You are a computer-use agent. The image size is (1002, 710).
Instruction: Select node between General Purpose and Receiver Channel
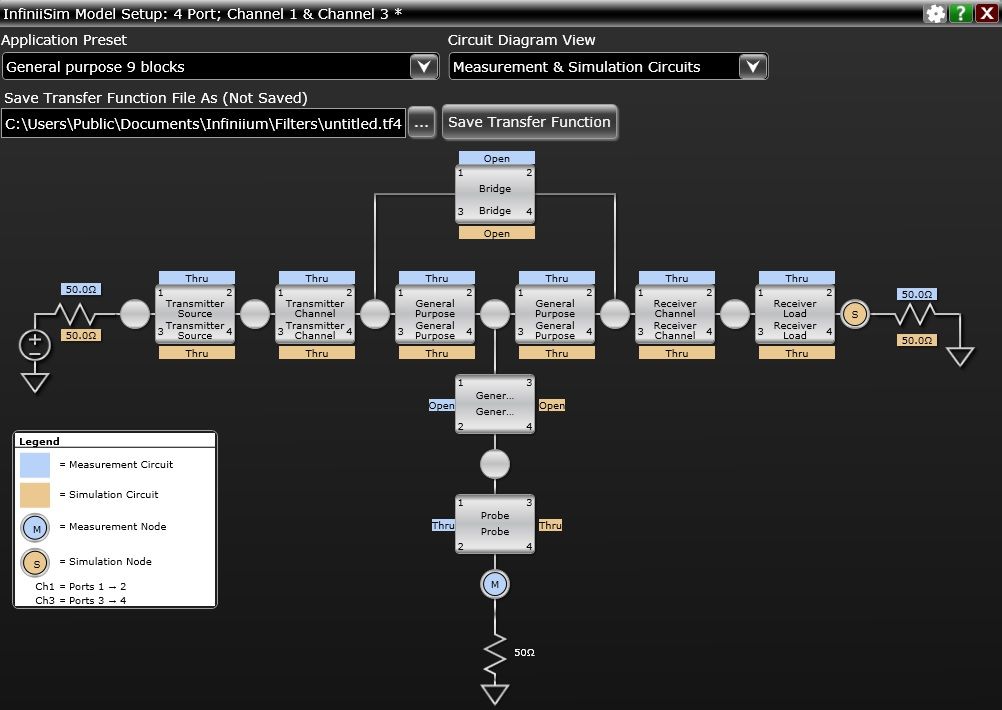[615, 314]
